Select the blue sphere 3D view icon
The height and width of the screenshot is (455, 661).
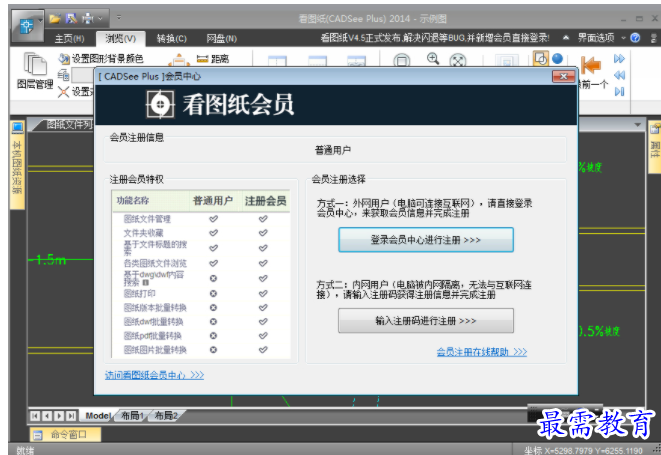coord(557,58)
